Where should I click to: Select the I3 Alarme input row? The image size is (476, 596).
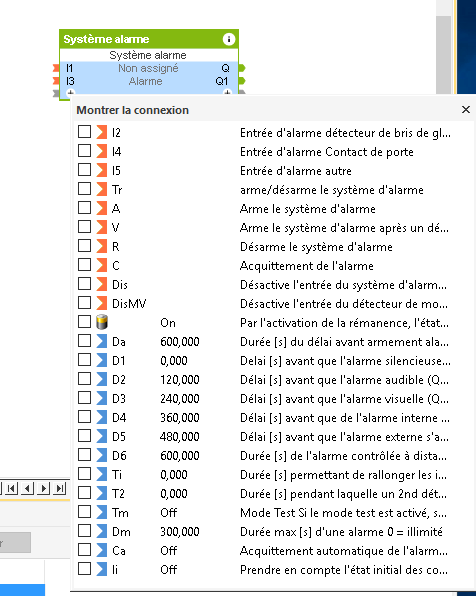click(x=149, y=81)
